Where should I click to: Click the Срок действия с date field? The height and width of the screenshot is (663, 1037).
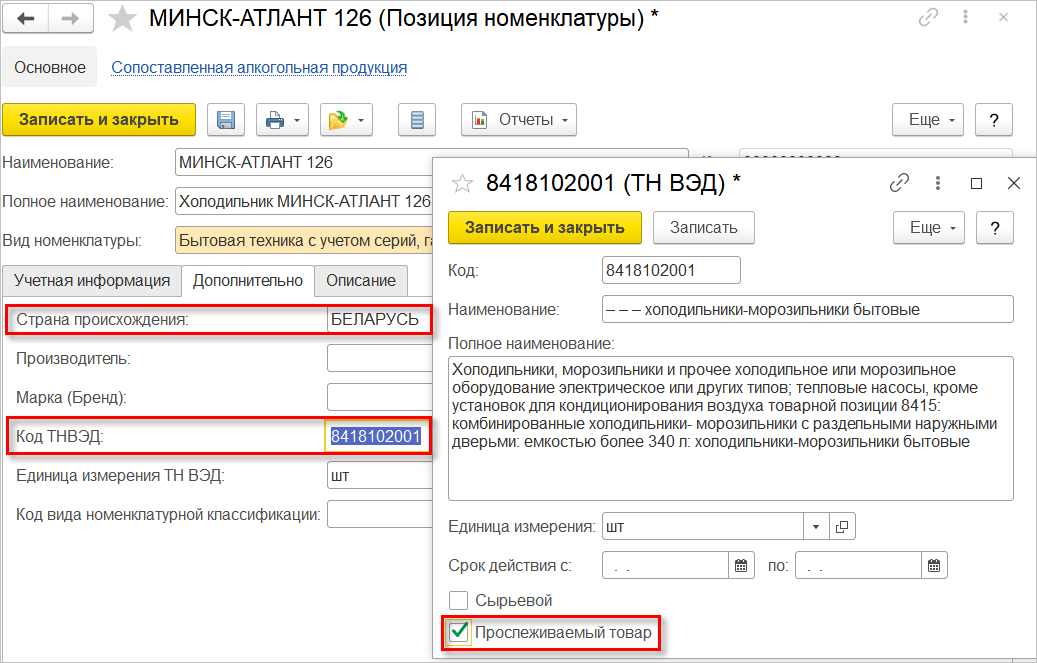click(665, 566)
